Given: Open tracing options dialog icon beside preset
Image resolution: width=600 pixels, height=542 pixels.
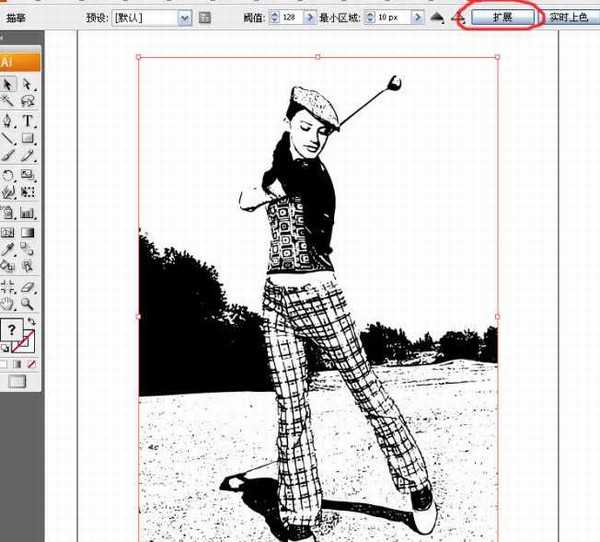Looking at the screenshot, I should click(x=205, y=18).
